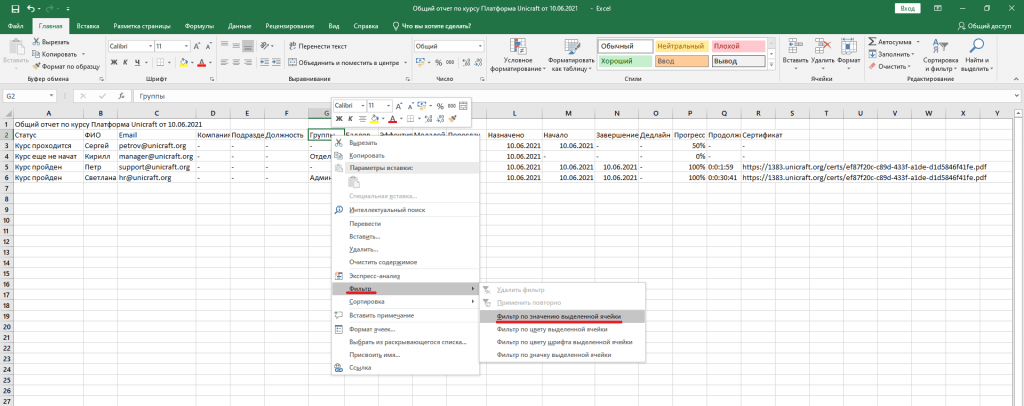This screenshot has width=1024, height=406.
Task: Switch to the Формулы ribbon tab
Action: point(199,26)
